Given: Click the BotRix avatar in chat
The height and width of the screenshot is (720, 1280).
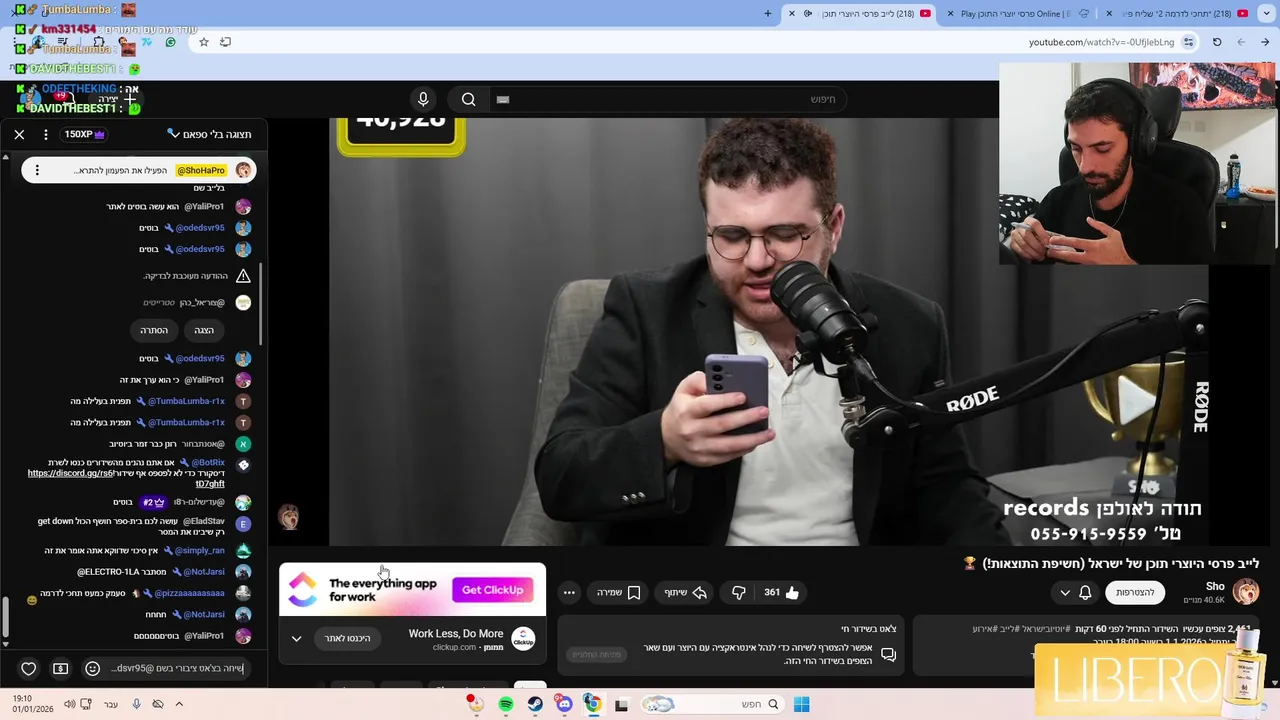Looking at the screenshot, I should click(243, 465).
